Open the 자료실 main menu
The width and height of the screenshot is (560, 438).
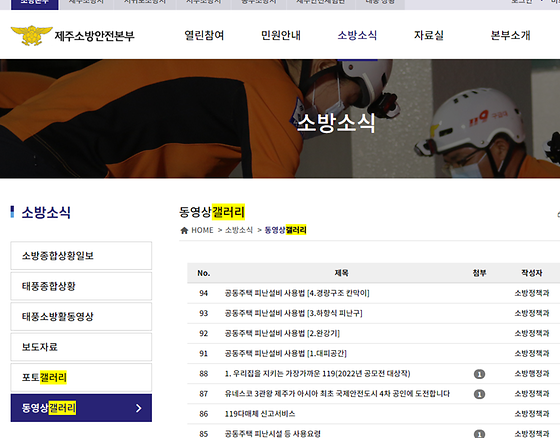429,35
